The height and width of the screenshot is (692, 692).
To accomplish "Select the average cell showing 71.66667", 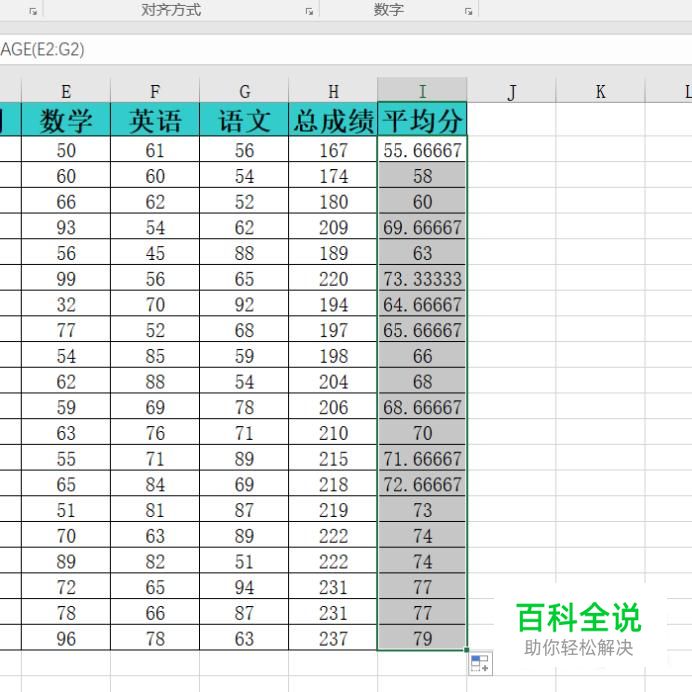I will 422,458.
